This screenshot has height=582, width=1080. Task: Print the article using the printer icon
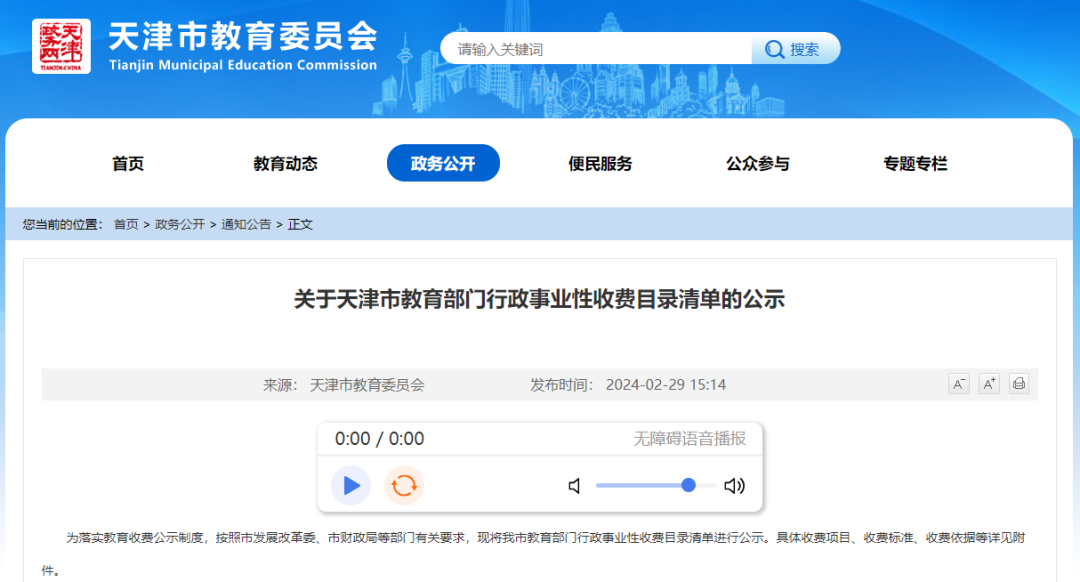point(1018,383)
